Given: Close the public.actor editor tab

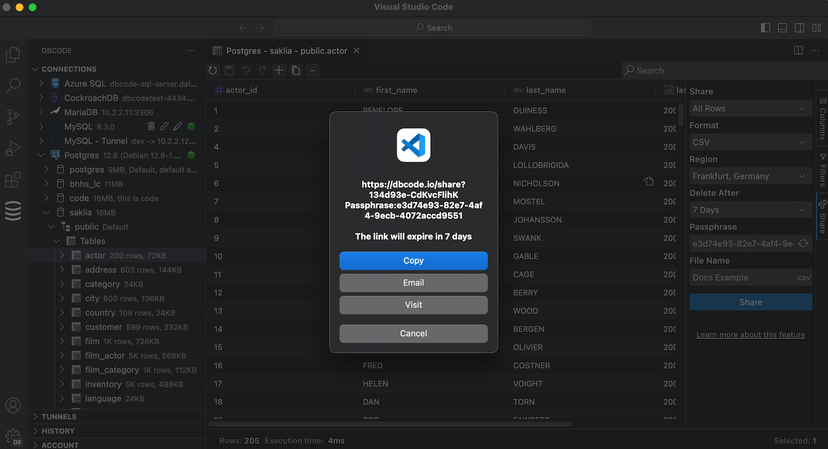Looking at the screenshot, I should coord(356,51).
